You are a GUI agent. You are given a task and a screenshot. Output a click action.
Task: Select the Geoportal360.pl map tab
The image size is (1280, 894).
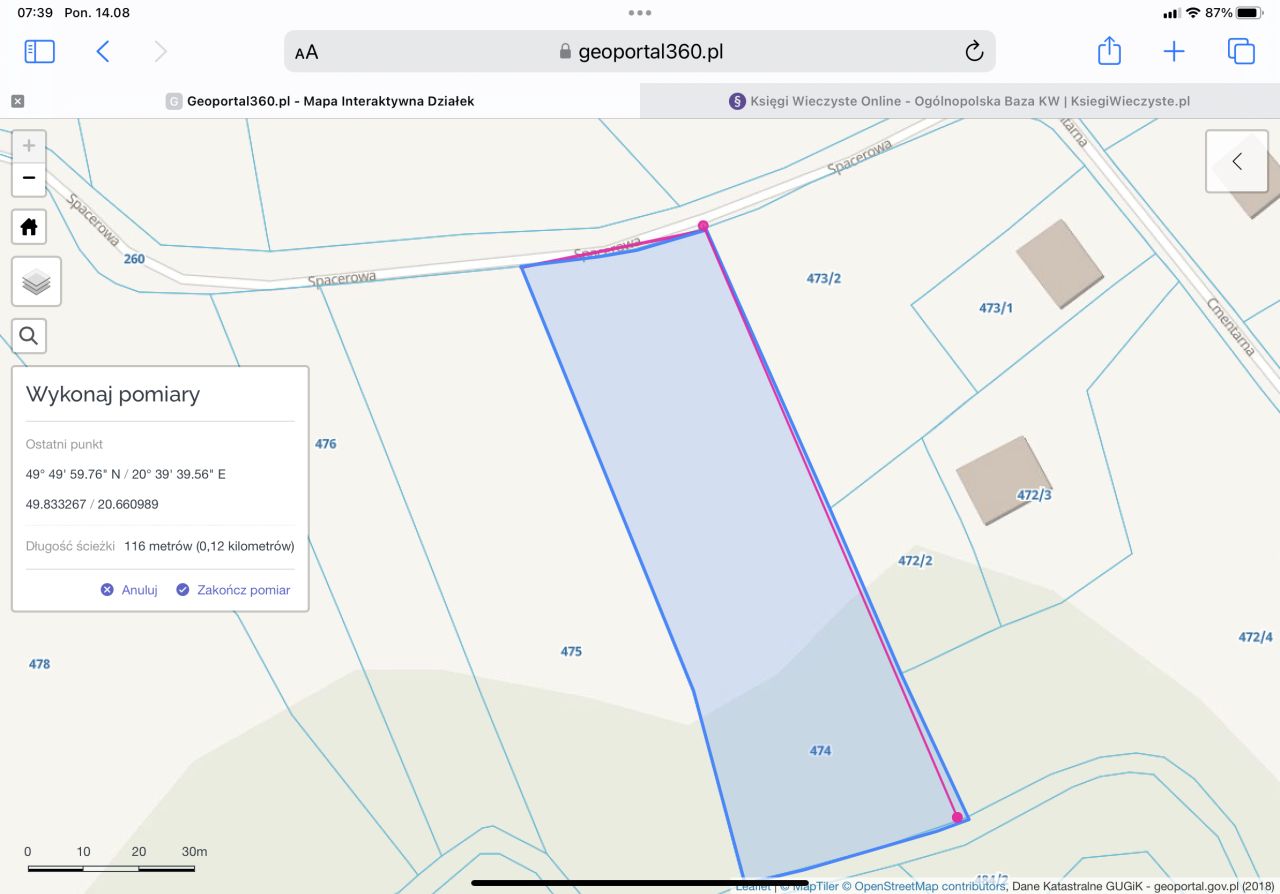click(x=320, y=100)
